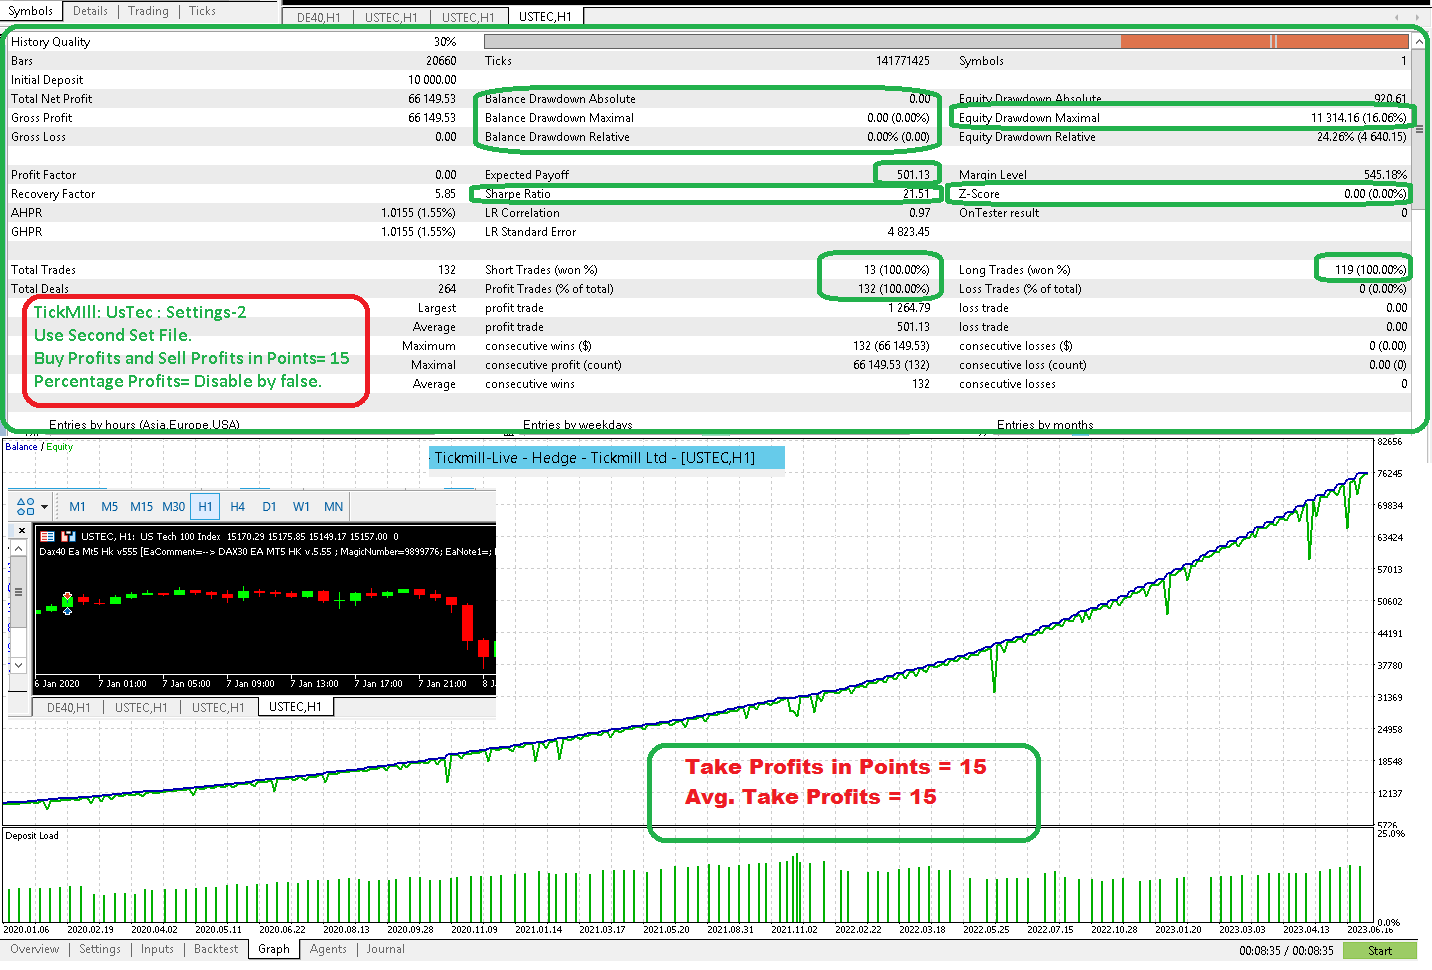Click the Initial Deposit value "10 000.00"
This screenshot has height=970, width=1432.
click(x=432, y=80)
